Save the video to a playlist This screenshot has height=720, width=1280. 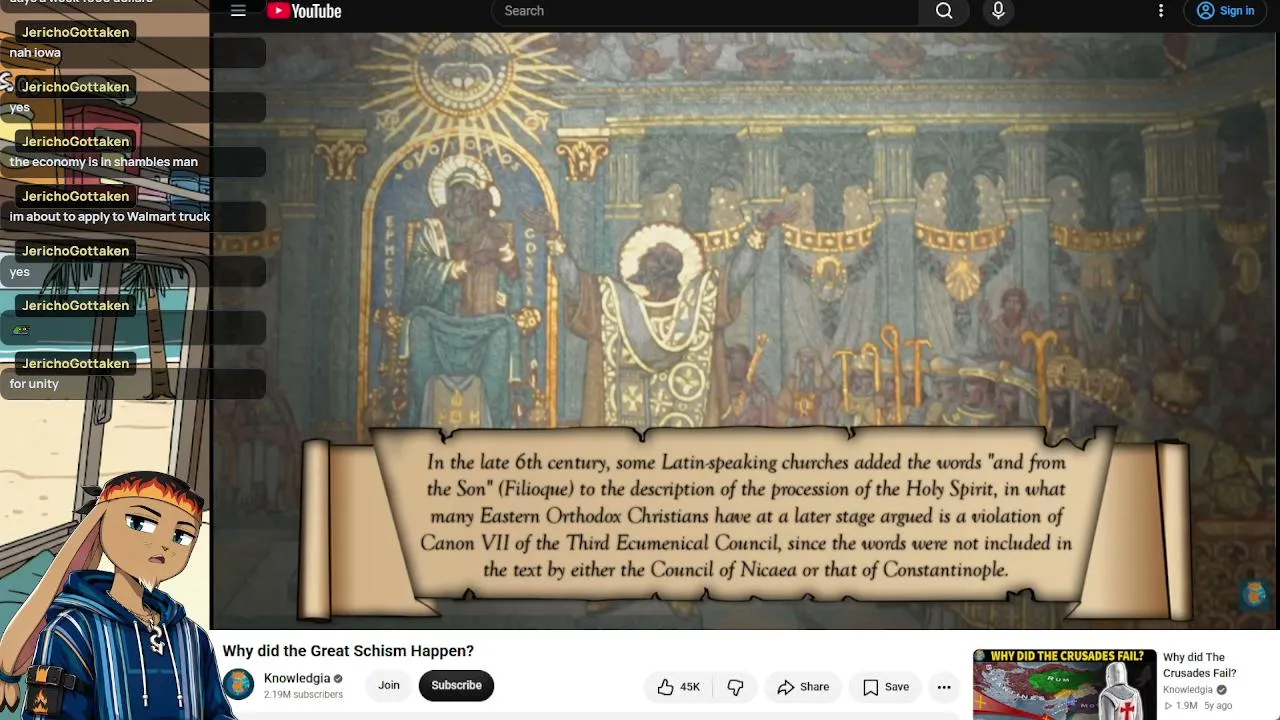tap(886, 687)
